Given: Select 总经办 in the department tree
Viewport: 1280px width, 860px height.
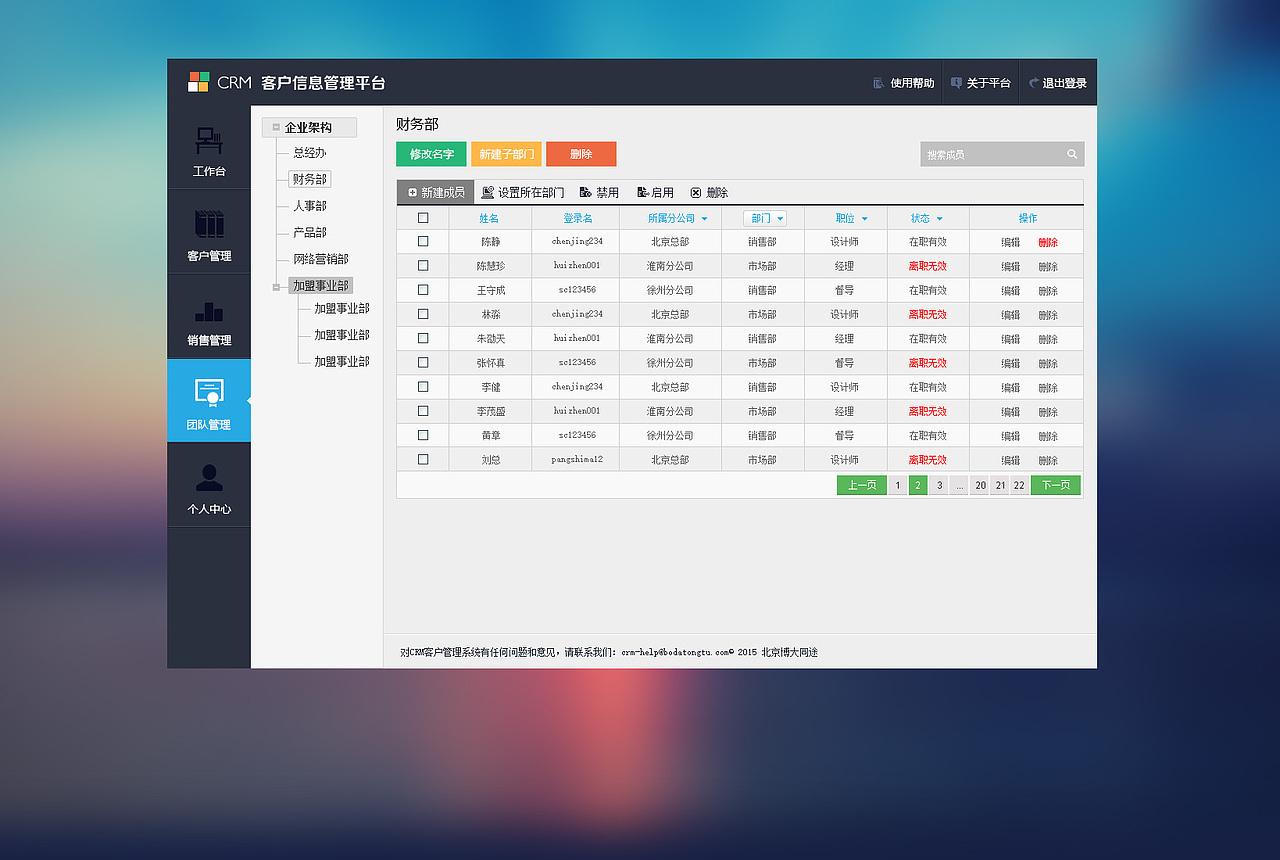Looking at the screenshot, I should click(310, 153).
